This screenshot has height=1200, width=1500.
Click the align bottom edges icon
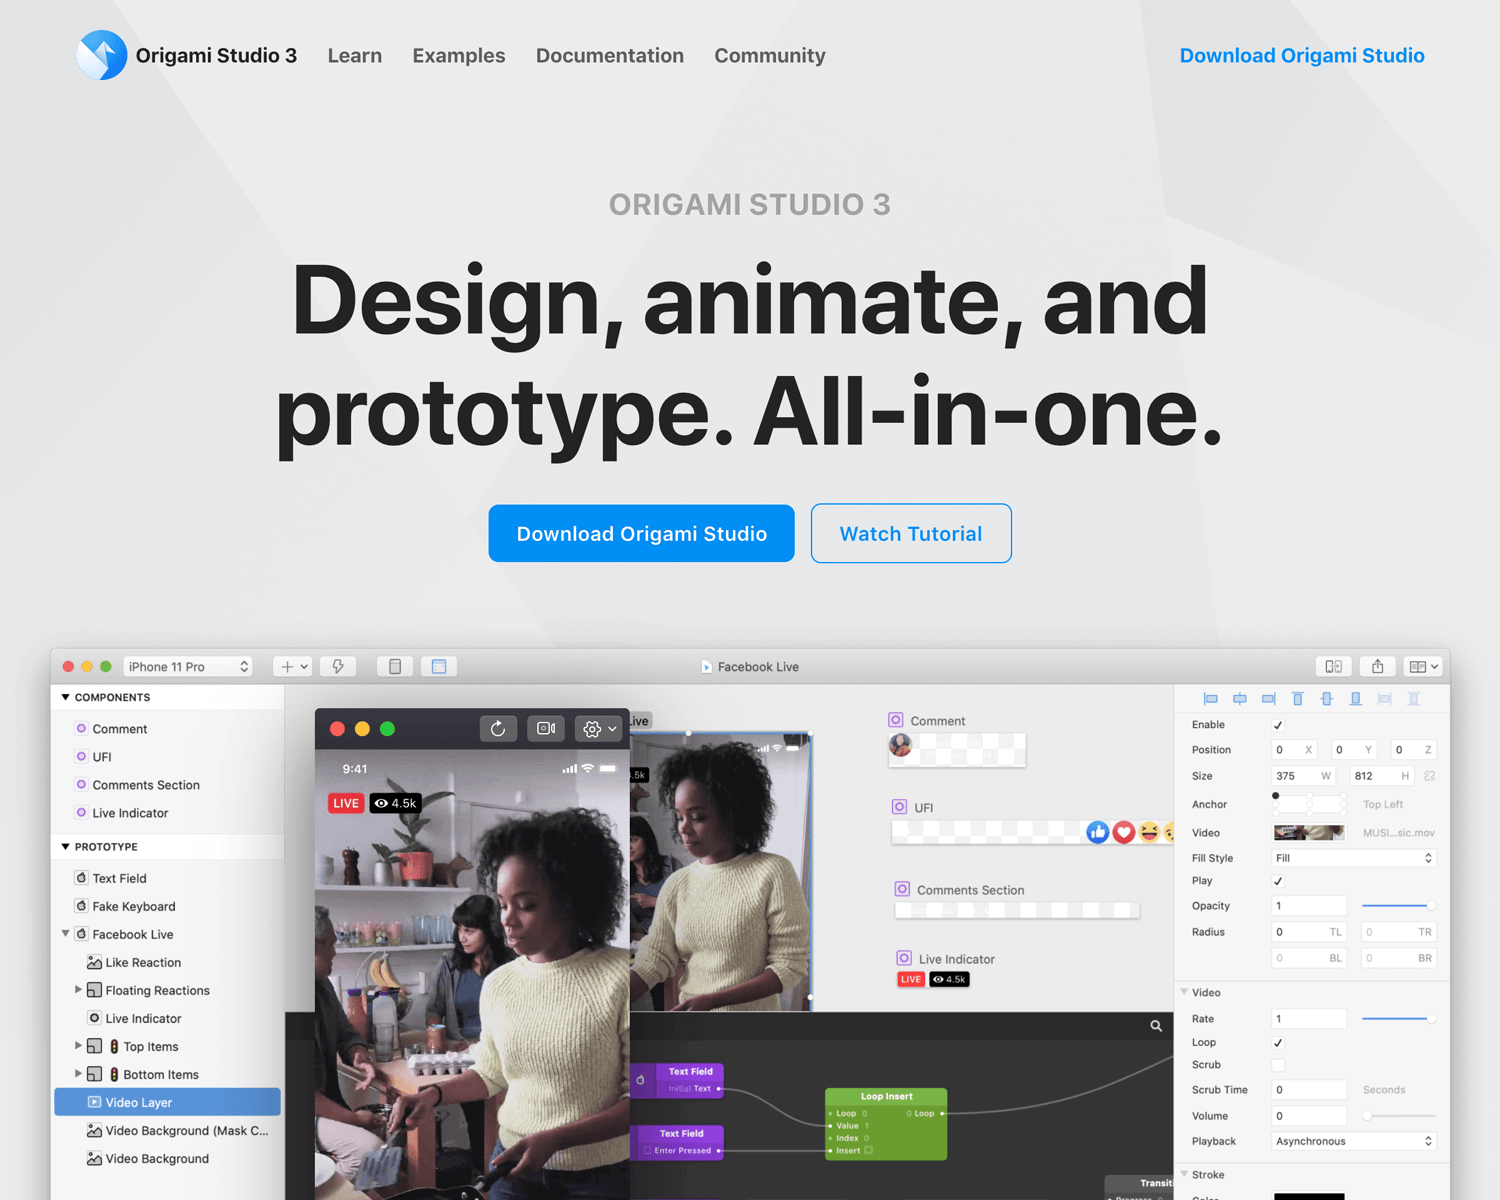(x=1356, y=699)
